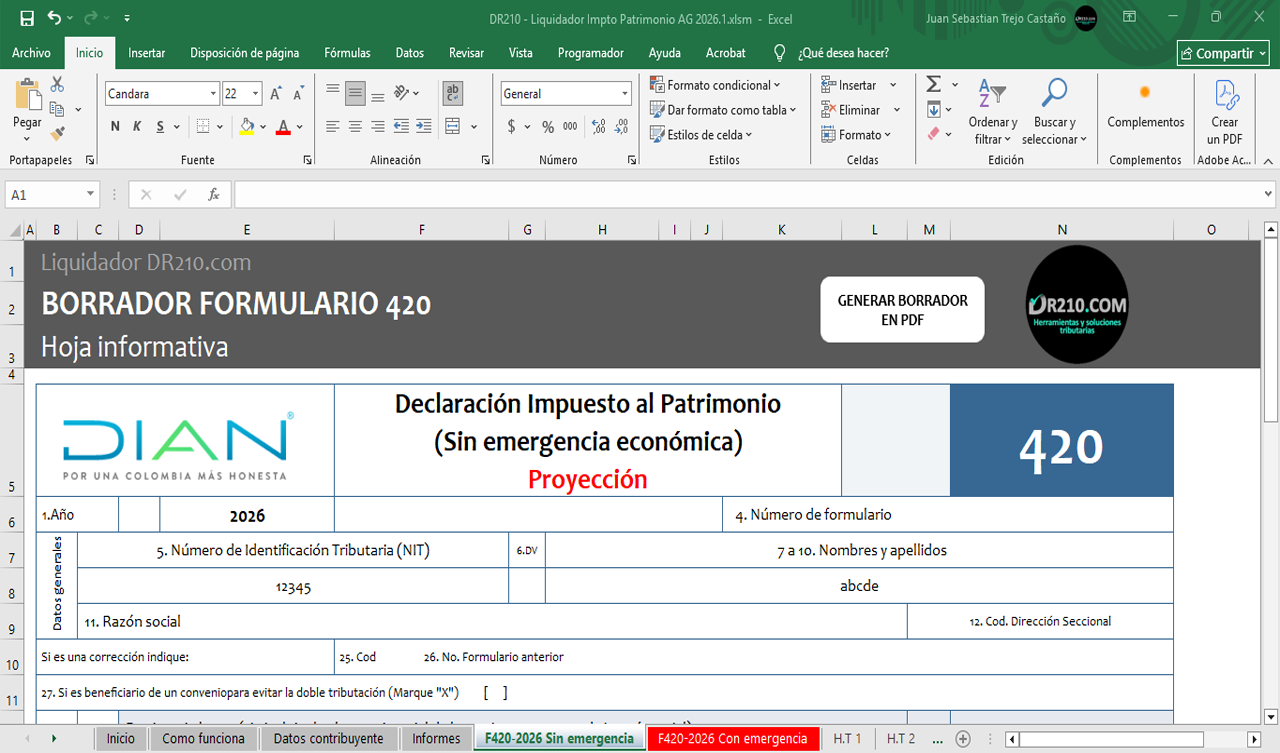Image resolution: width=1280 pixels, height=753 pixels.
Task: Open the Fórmulas ribbon tab
Action: [x=347, y=53]
